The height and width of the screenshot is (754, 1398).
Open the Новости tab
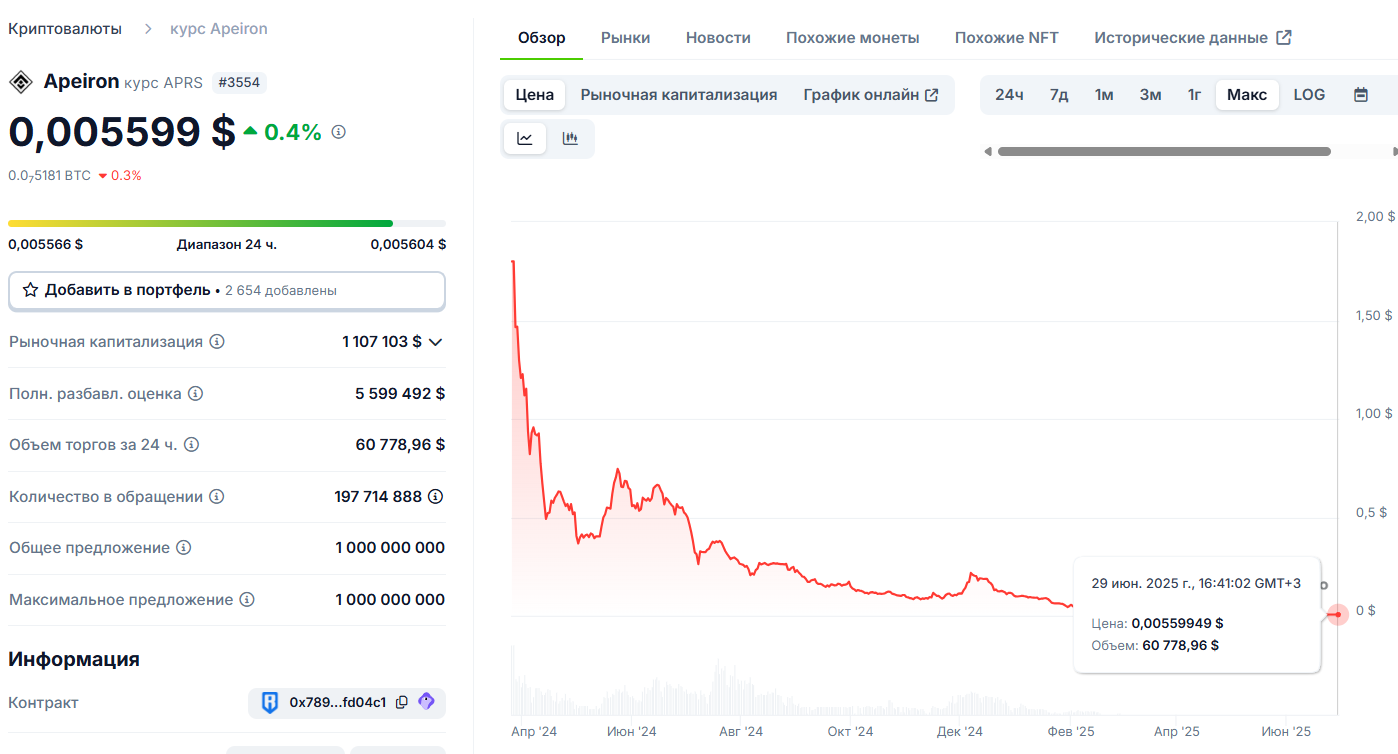(x=718, y=38)
